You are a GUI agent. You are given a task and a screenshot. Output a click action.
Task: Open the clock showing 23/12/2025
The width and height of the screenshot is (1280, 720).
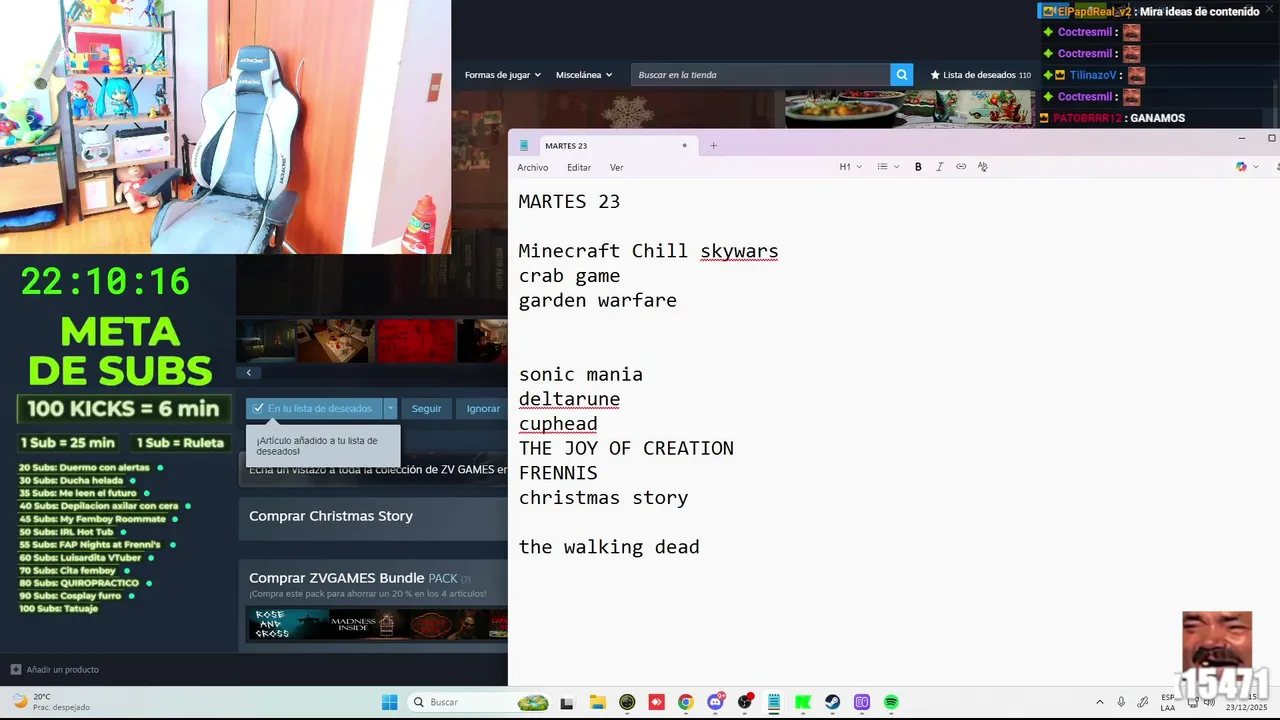(x=1246, y=702)
